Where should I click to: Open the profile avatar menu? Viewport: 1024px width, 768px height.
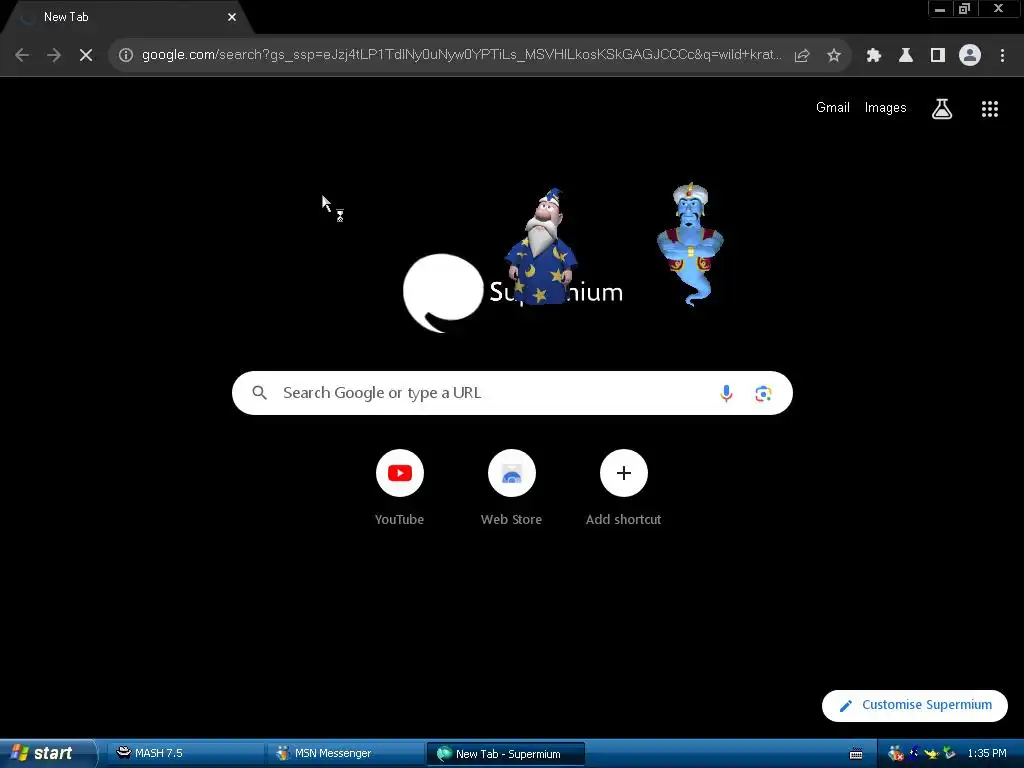970,56
